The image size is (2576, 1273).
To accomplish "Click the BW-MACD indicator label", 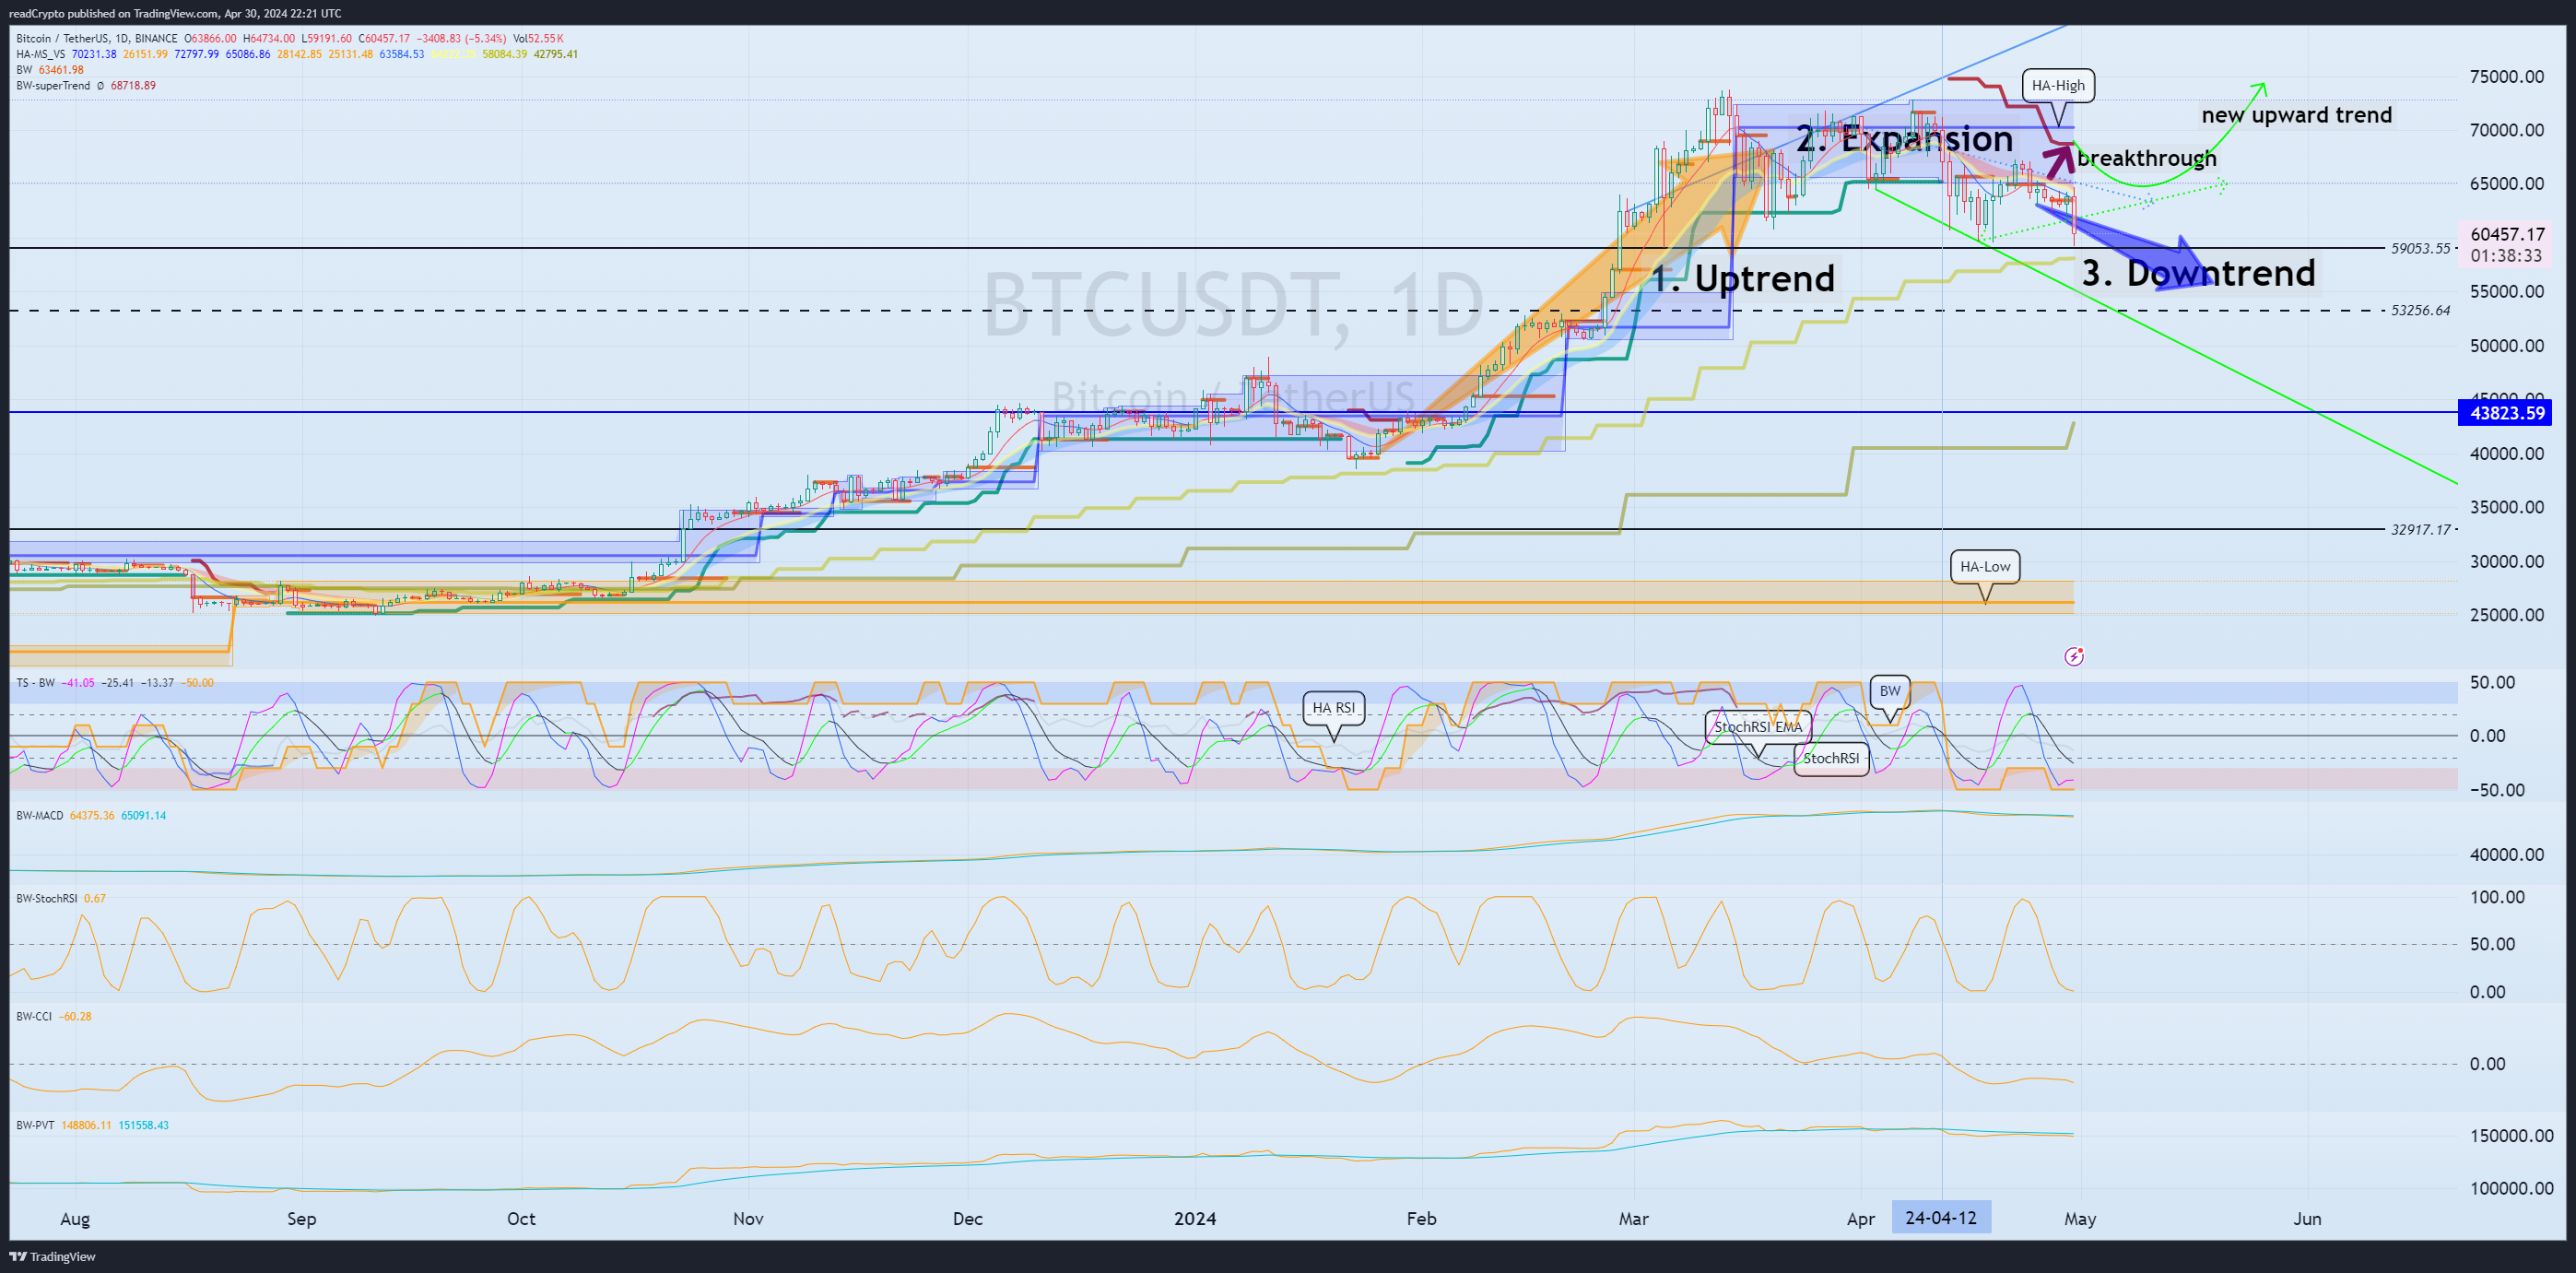I will [40, 816].
